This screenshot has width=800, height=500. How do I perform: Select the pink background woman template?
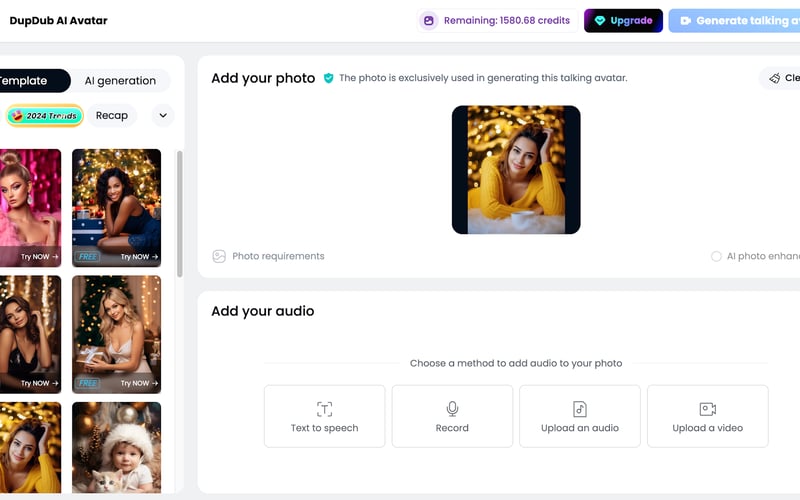(x=30, y=208)
